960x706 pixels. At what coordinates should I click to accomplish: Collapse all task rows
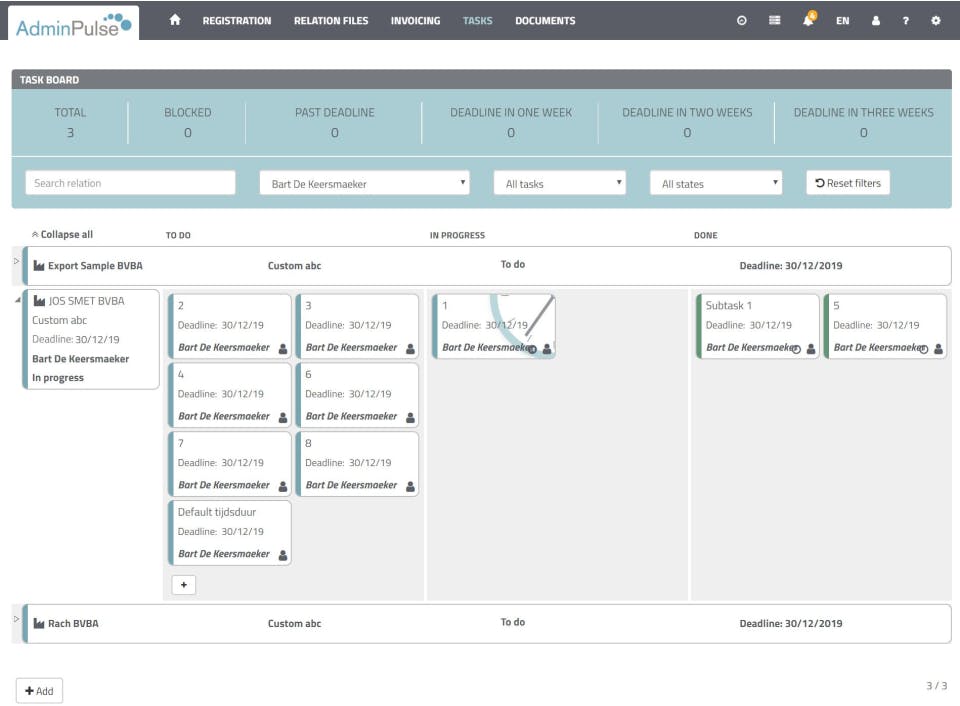pyautogui.click(x=62, y=235)
